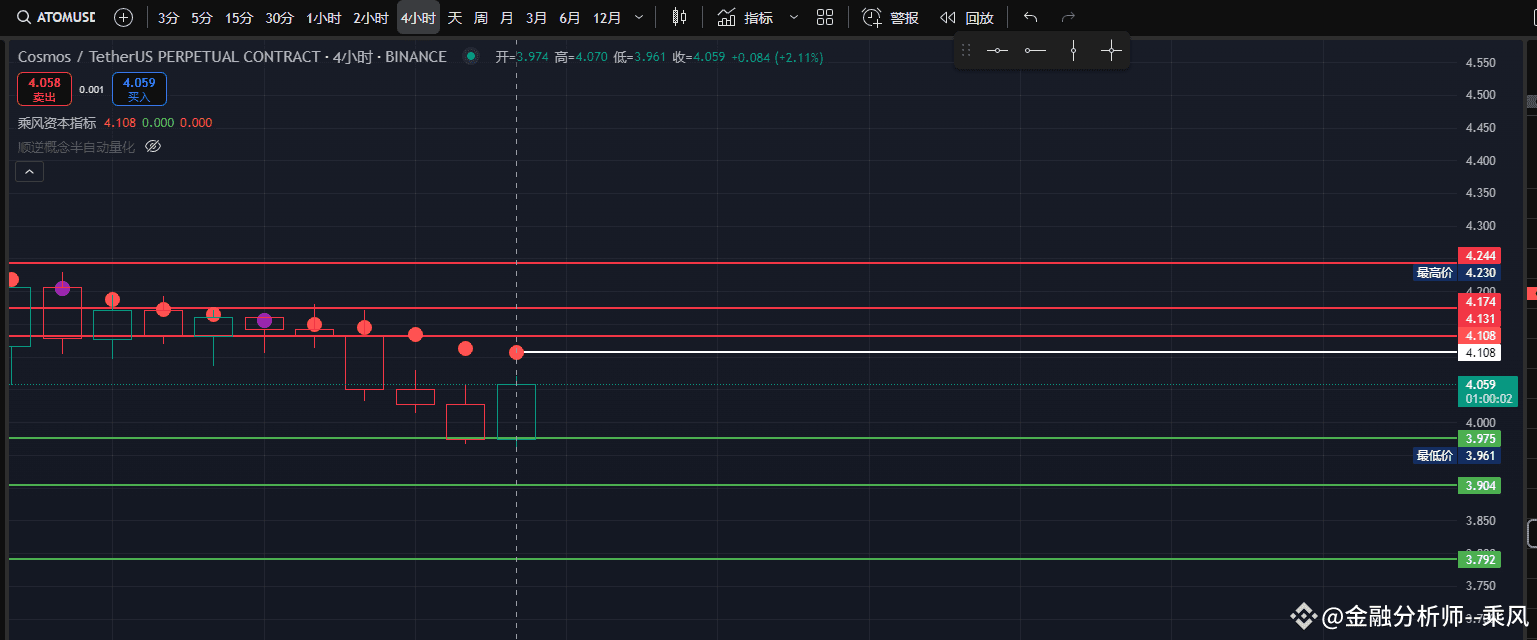The width and height of the screenshot is (1537, 640).
Task: Select the horizontal ray drawing tool
Action: (1036, 50)
